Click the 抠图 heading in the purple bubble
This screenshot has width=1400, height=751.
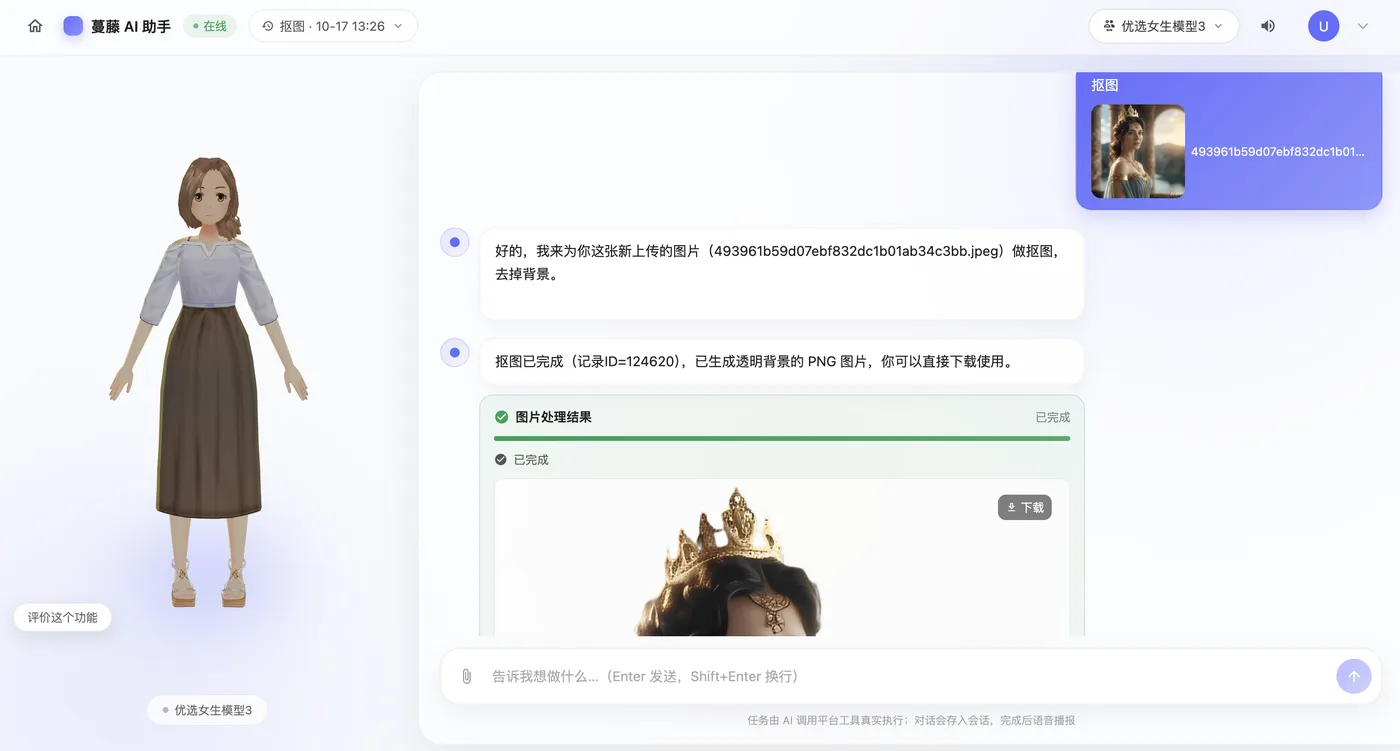[x=1105, y=85]
